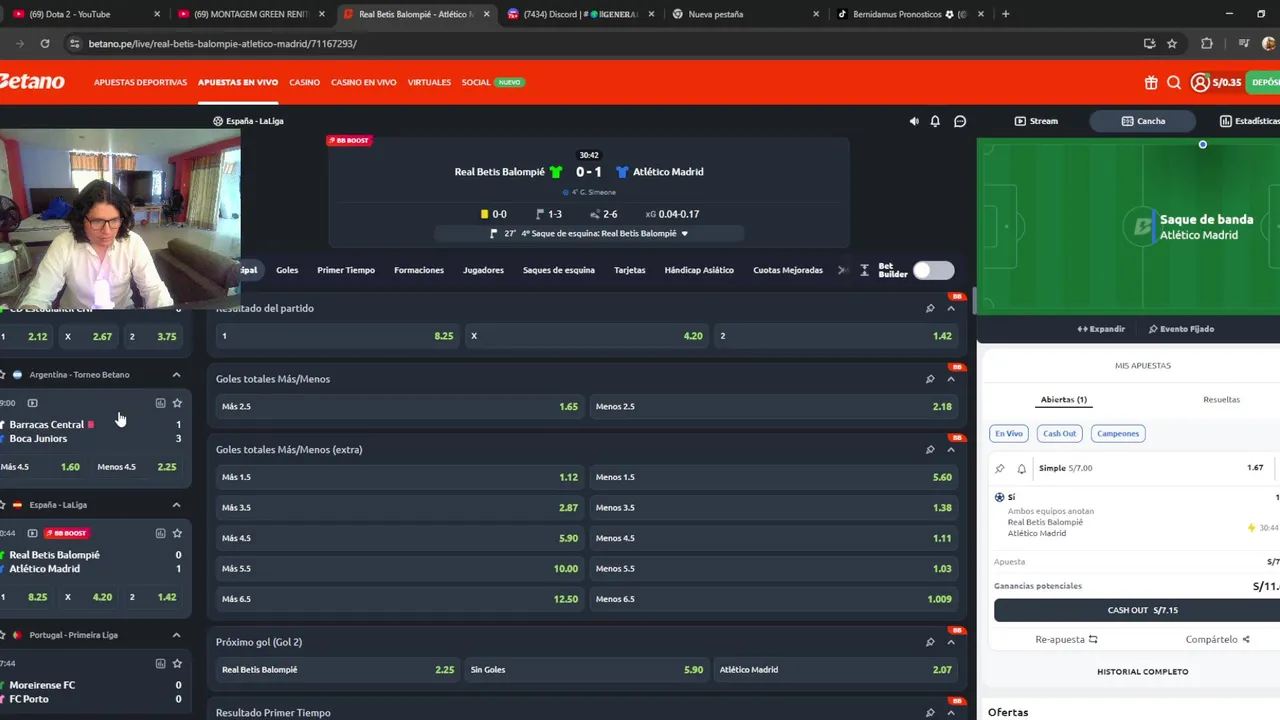Viewport: 1280px width, 720px height.
Task: Open stats icon for Moreirense match
Action: (x=160, y=663)
